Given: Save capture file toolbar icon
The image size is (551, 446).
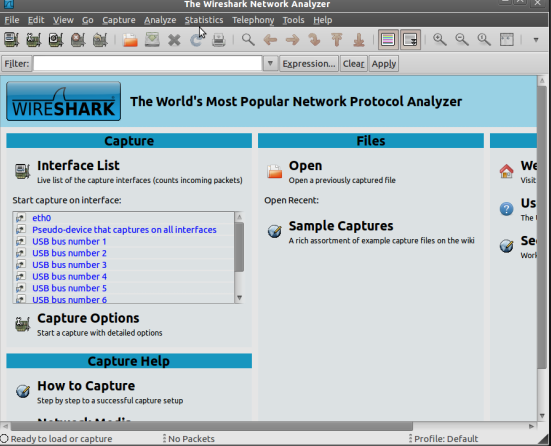Looking at the screenshot, I should click(x=152, y=39).
